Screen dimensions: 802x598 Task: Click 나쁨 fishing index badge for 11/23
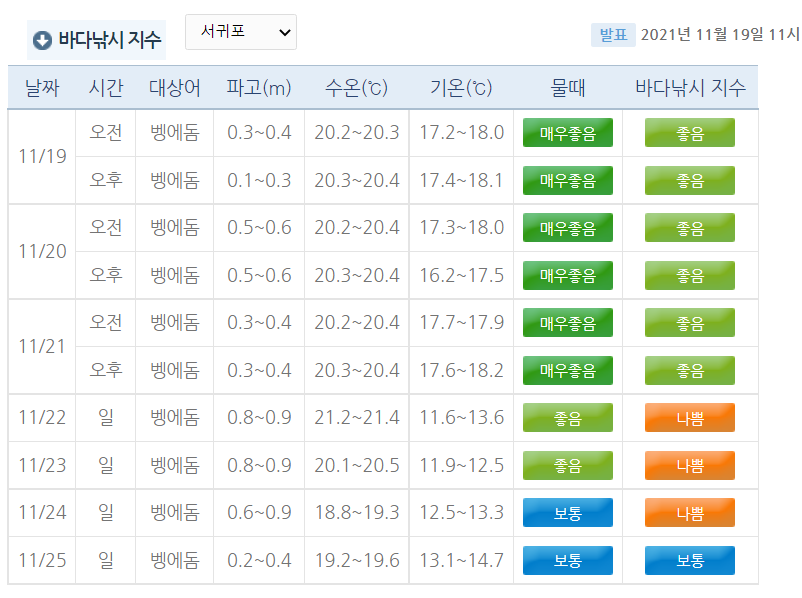pyautogui.click(x=690, y=466)
